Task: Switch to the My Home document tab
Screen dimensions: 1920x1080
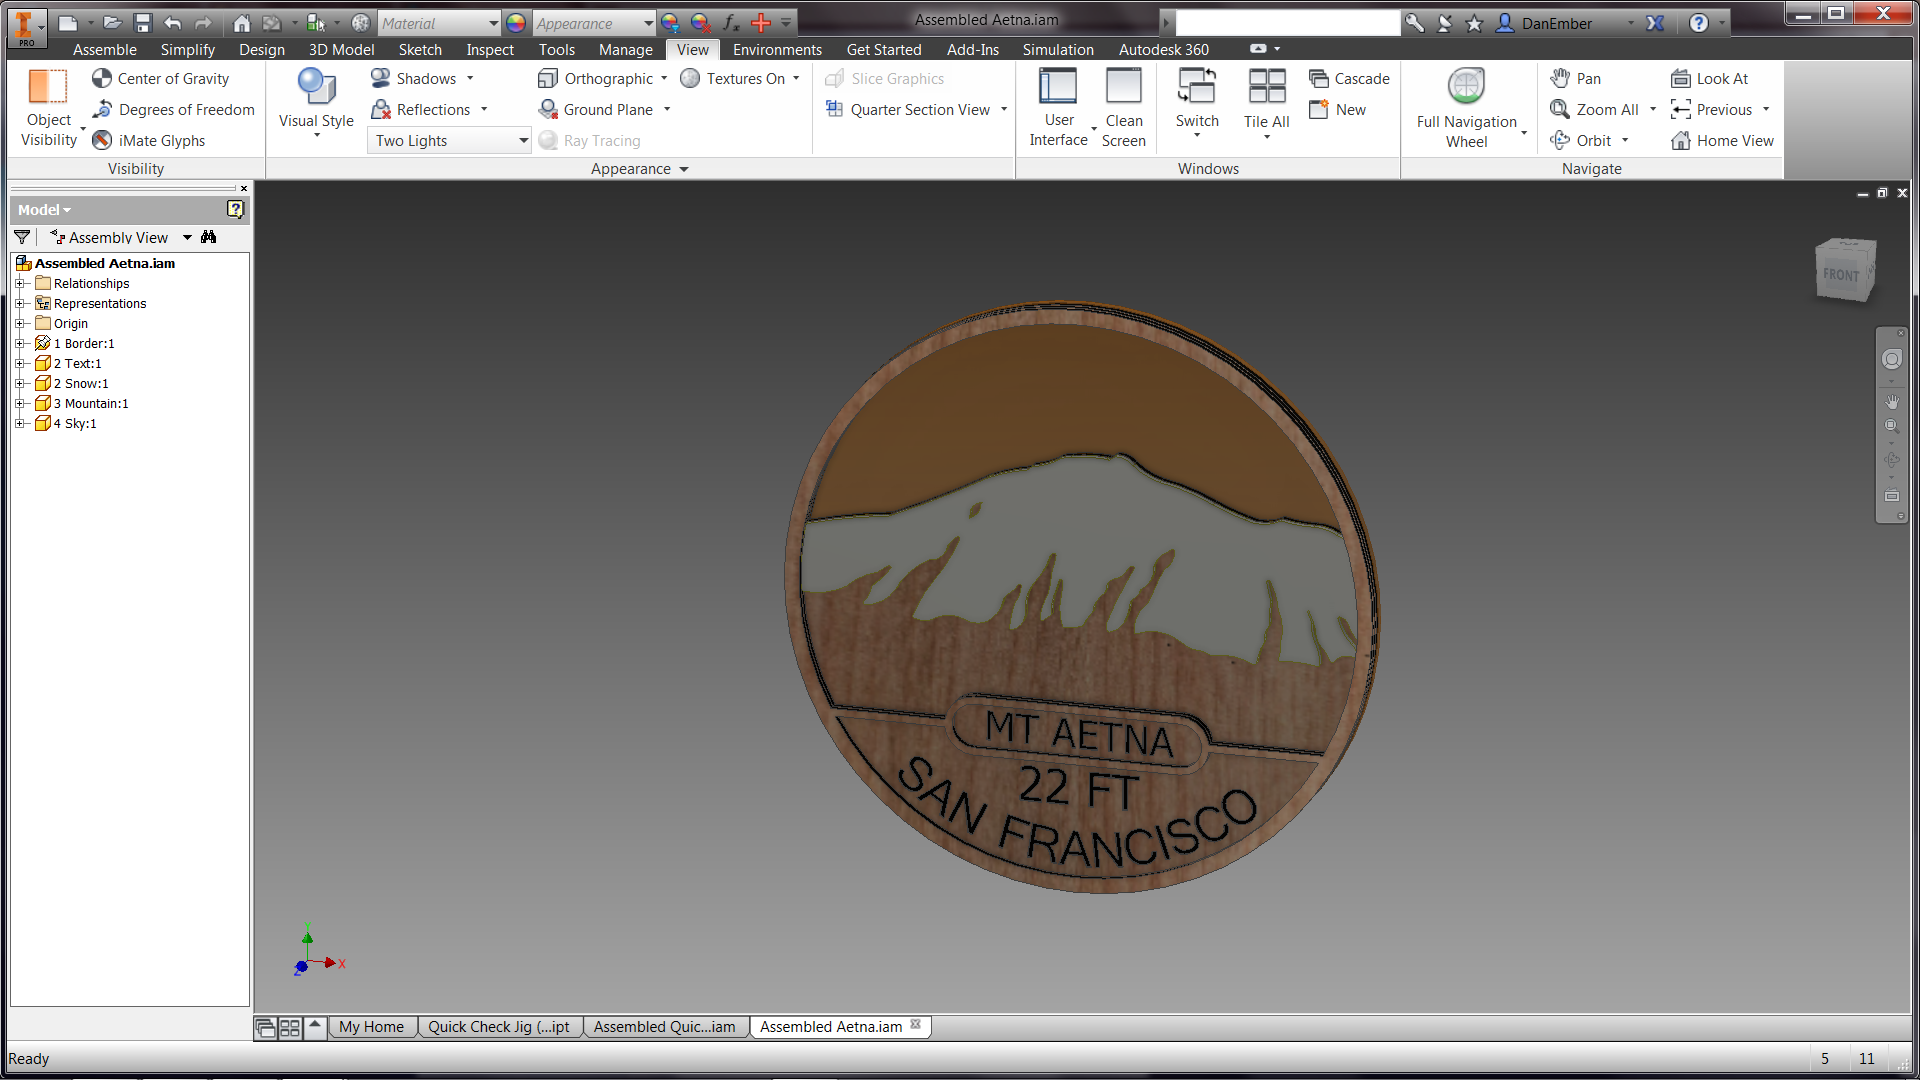Action: click(x=371, y=1027)
